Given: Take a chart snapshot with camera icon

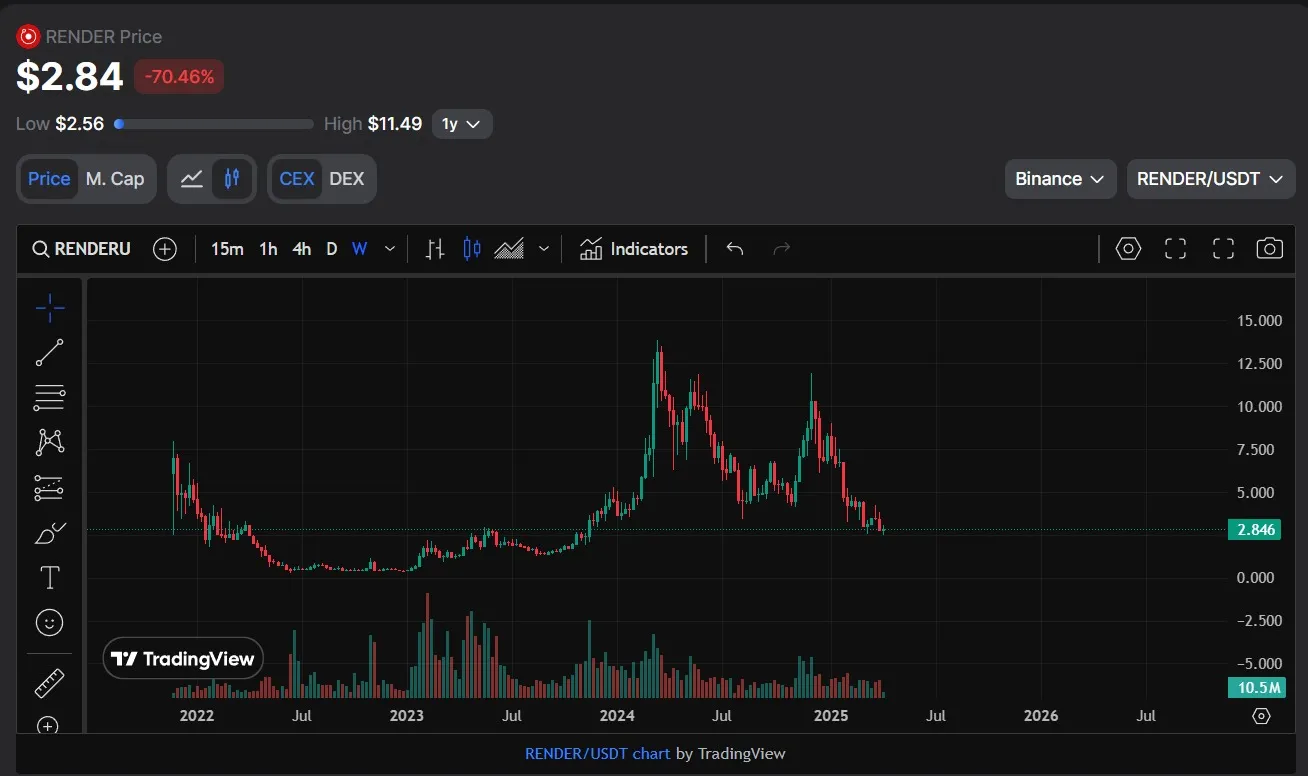Looking at the screenshot, I should pos(1269,249).
